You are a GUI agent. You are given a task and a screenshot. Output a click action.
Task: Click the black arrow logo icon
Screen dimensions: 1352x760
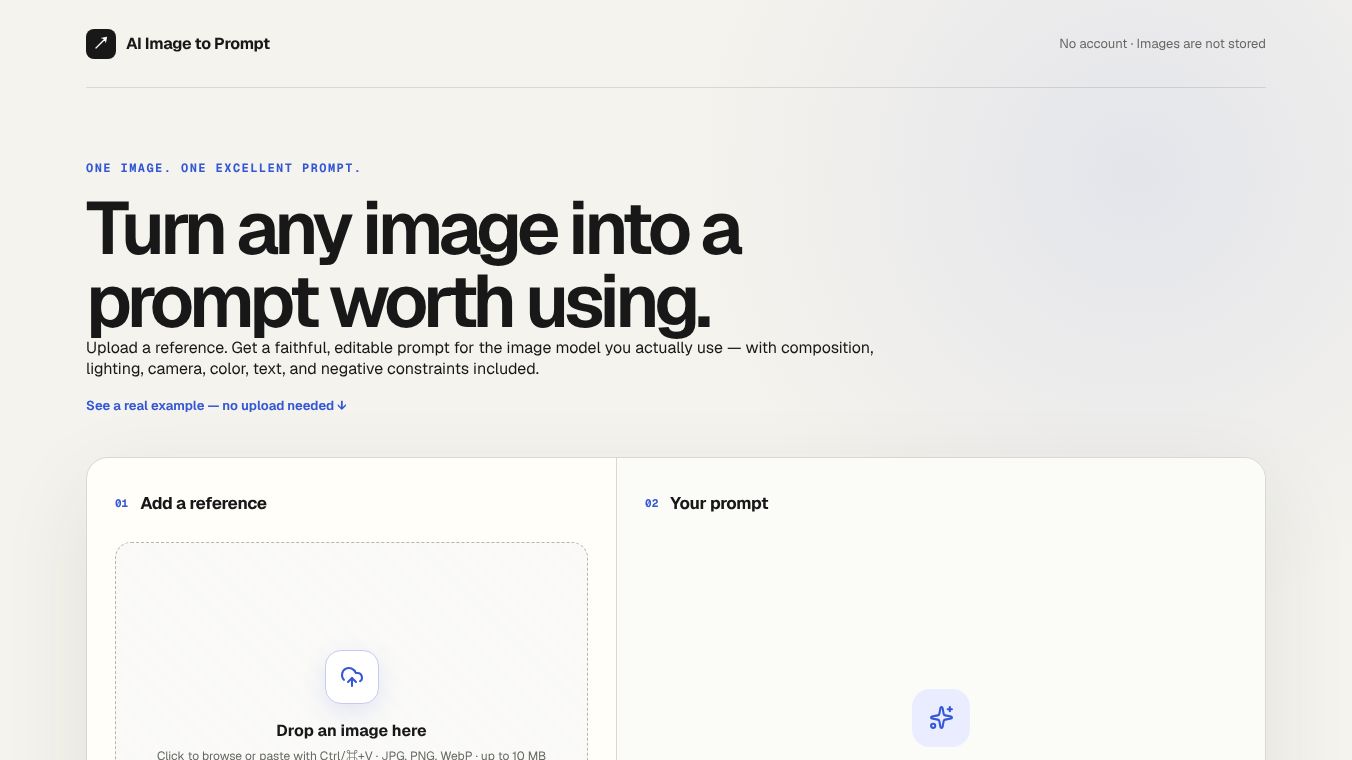[101, 44]
